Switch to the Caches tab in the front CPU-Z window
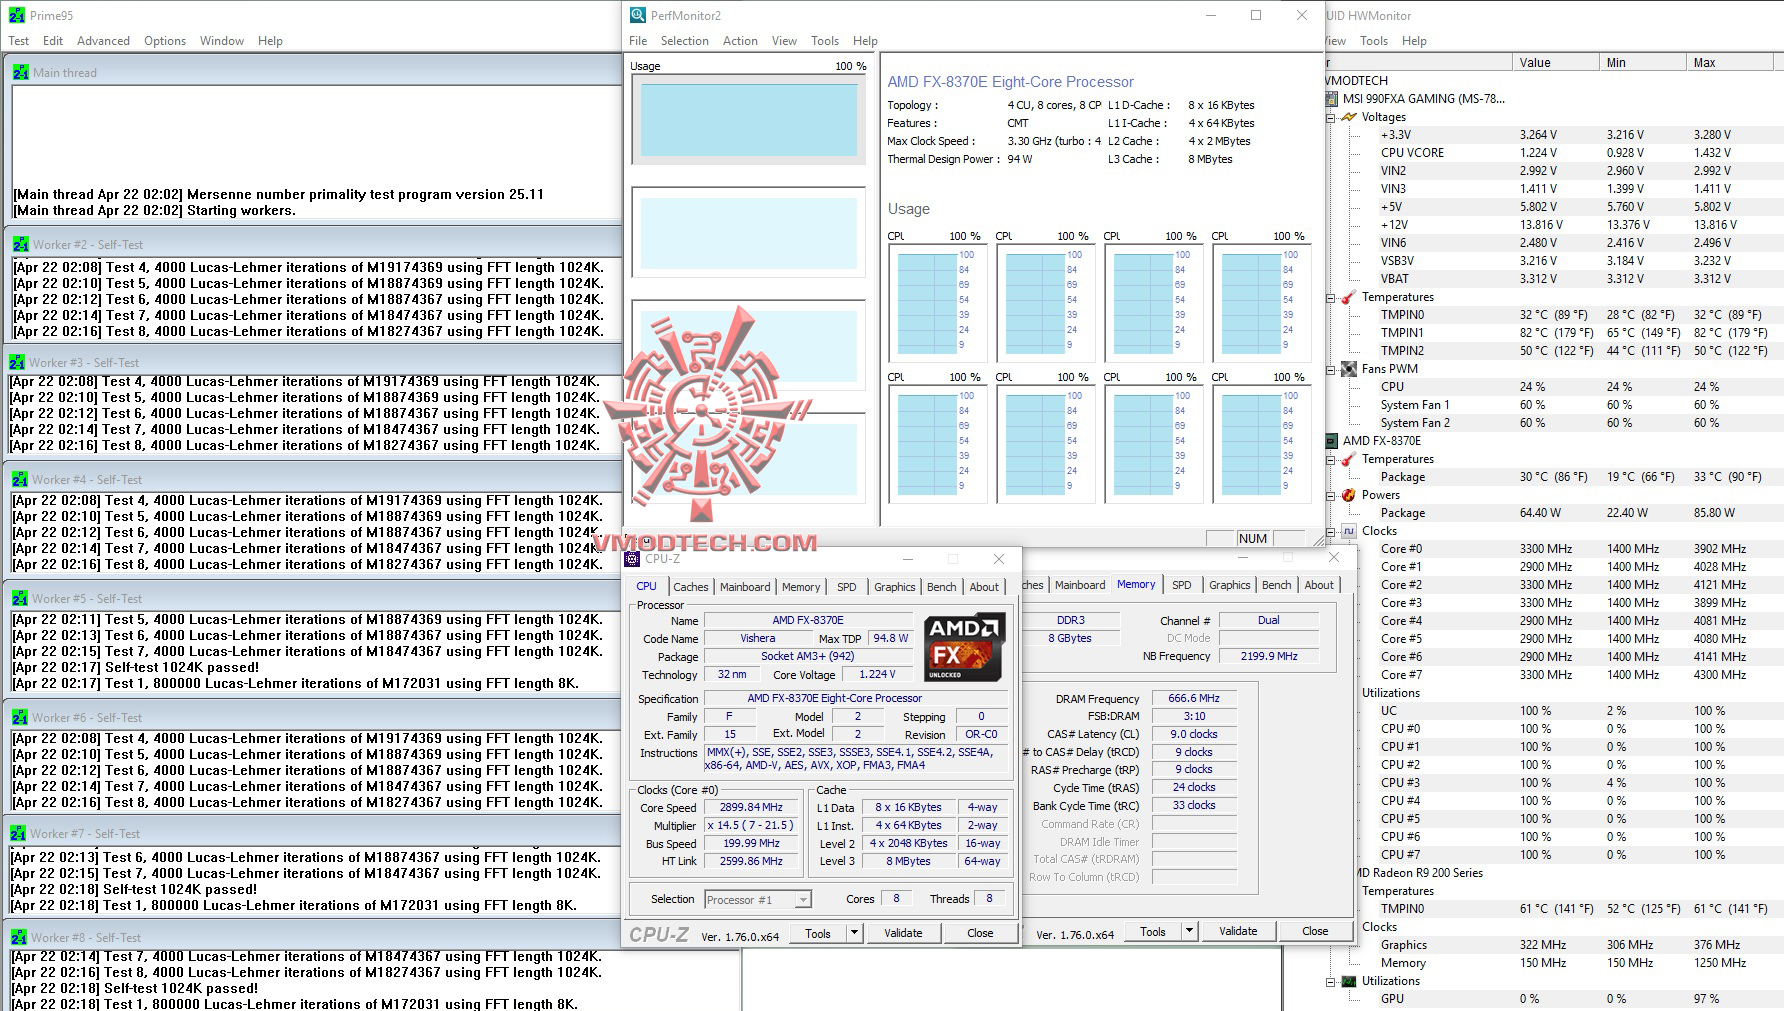This screenshot has height=1011, width=1784. [x=690, y=587]
